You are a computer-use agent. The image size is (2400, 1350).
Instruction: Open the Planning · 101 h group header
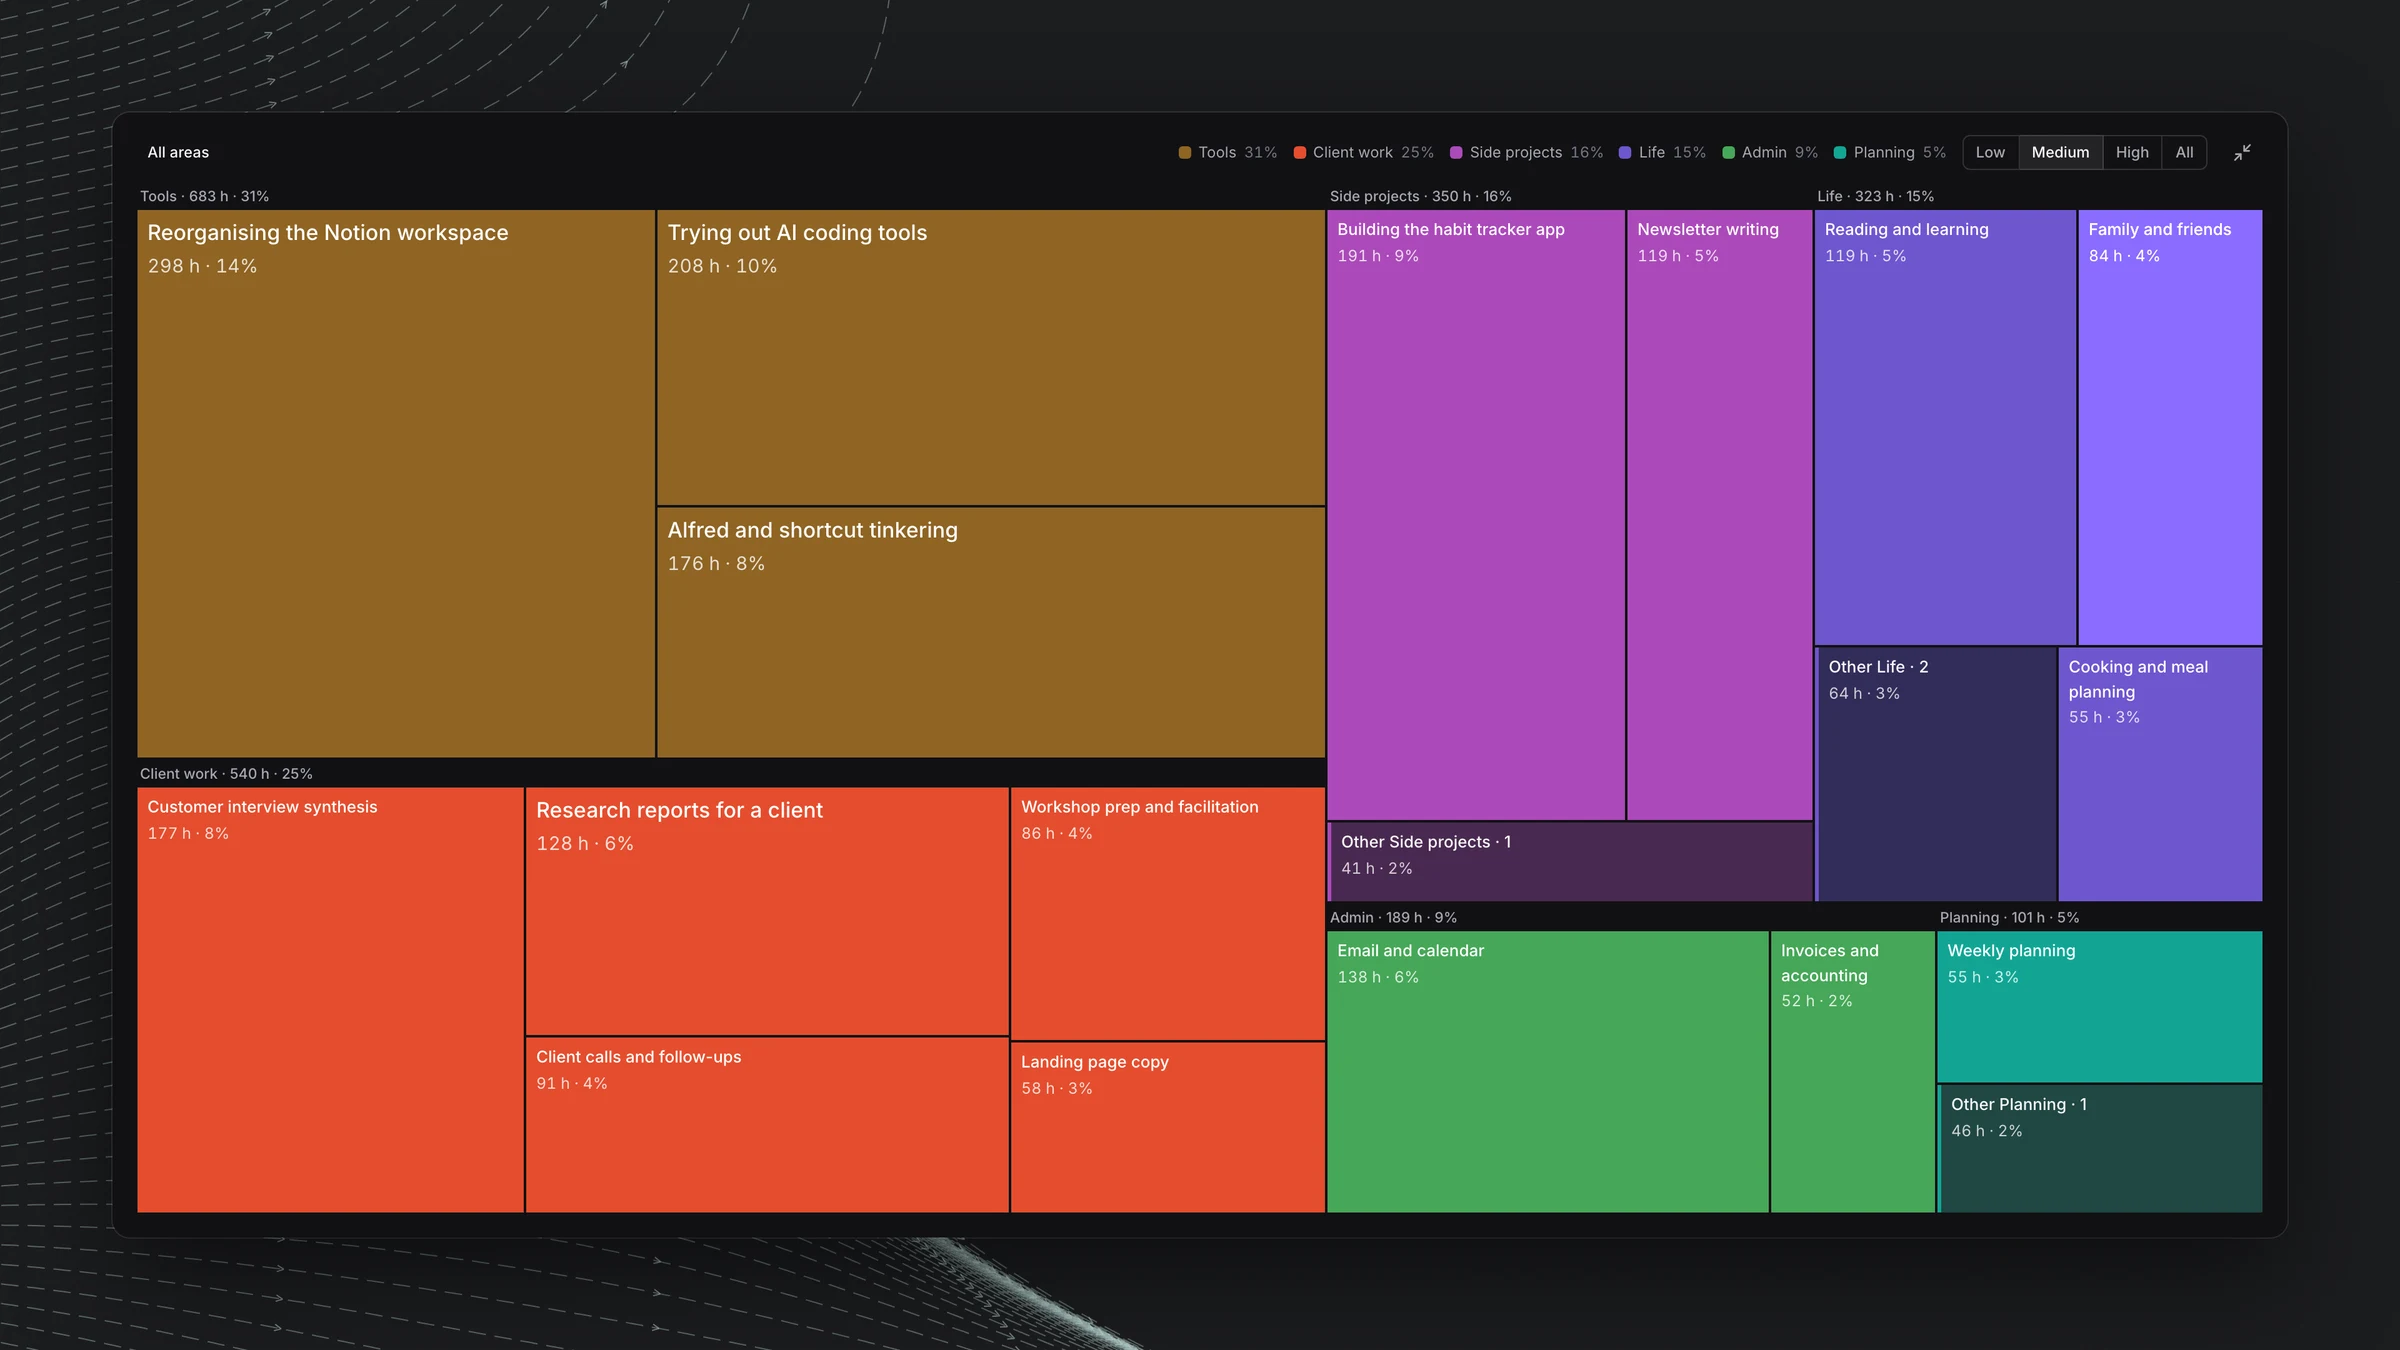click(2009, 917)
